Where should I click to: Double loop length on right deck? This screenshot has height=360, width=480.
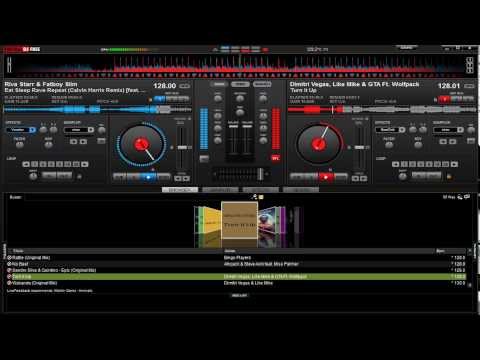[454, 164]
